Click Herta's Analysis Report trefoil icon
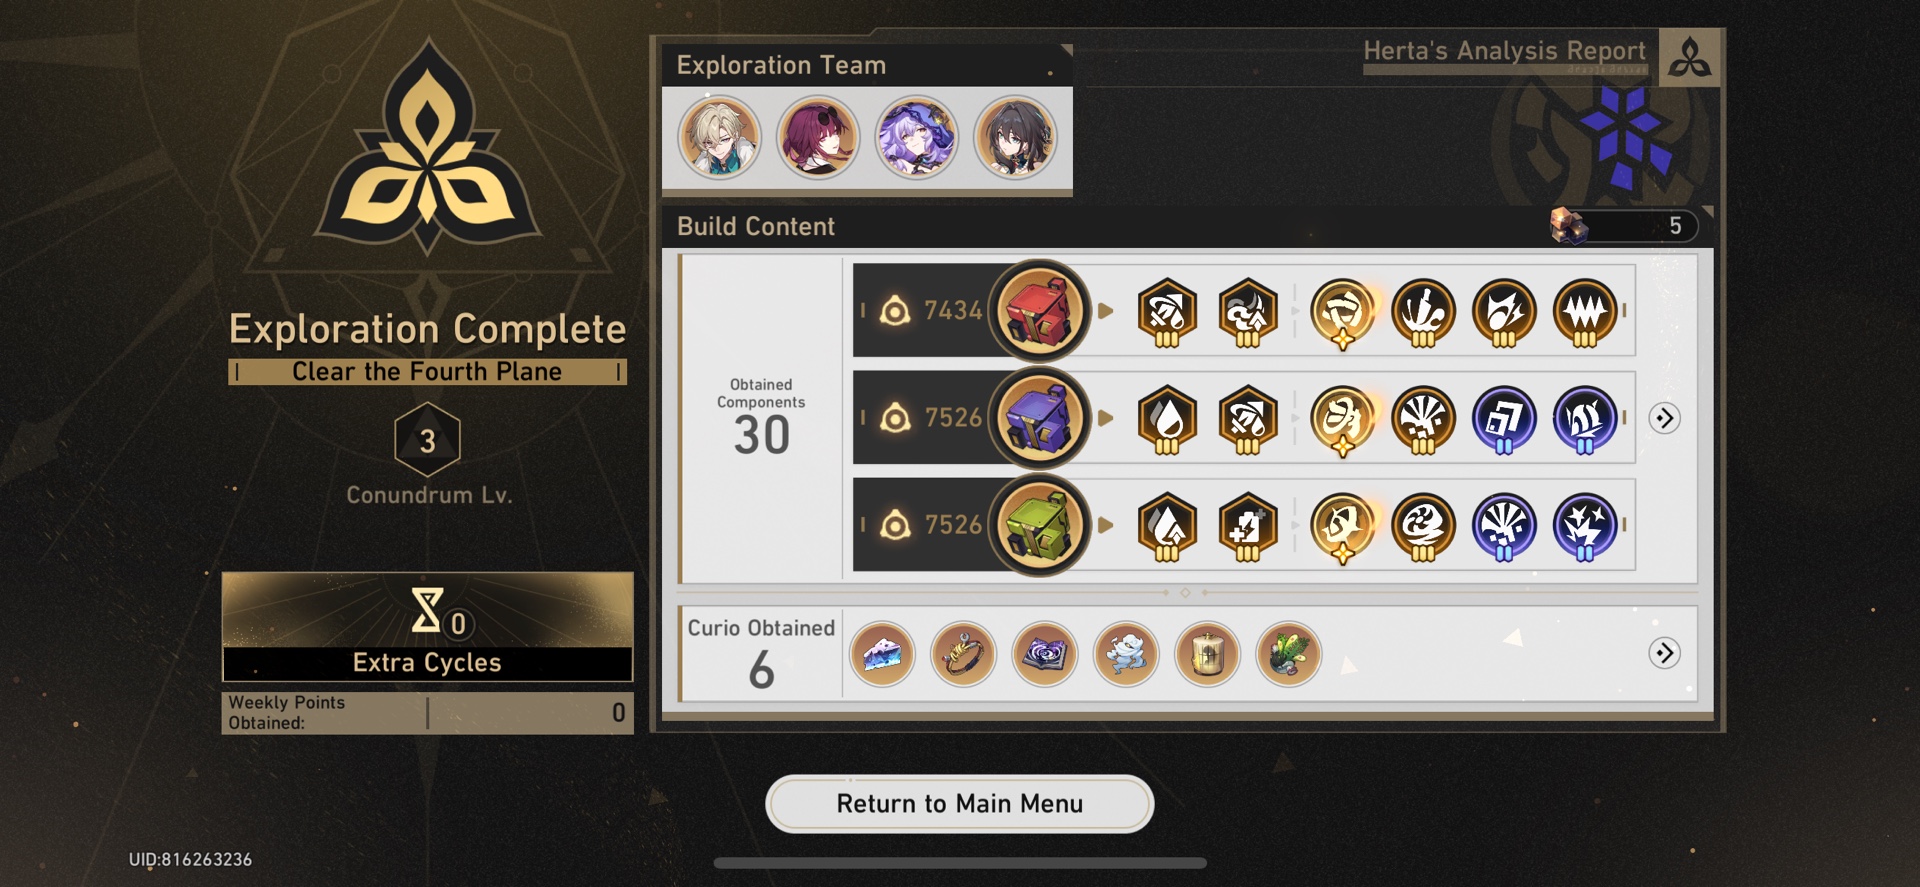 click(1689, 57)
